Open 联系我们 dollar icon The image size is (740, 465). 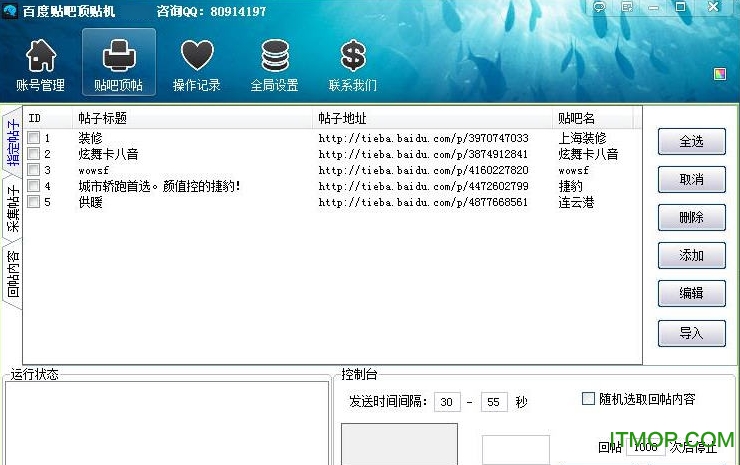[x=353, y=56]
